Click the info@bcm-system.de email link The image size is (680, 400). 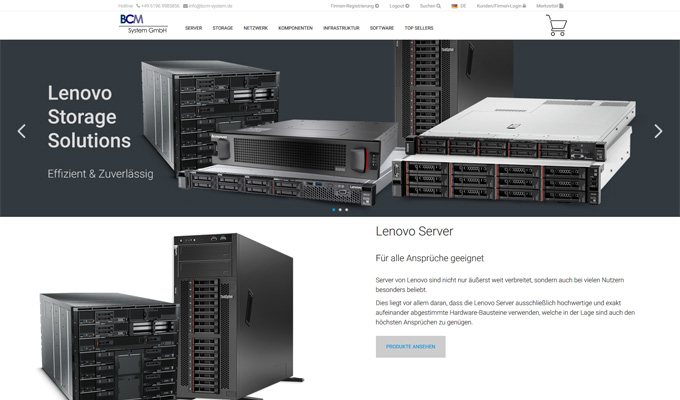tap(207, 6)
